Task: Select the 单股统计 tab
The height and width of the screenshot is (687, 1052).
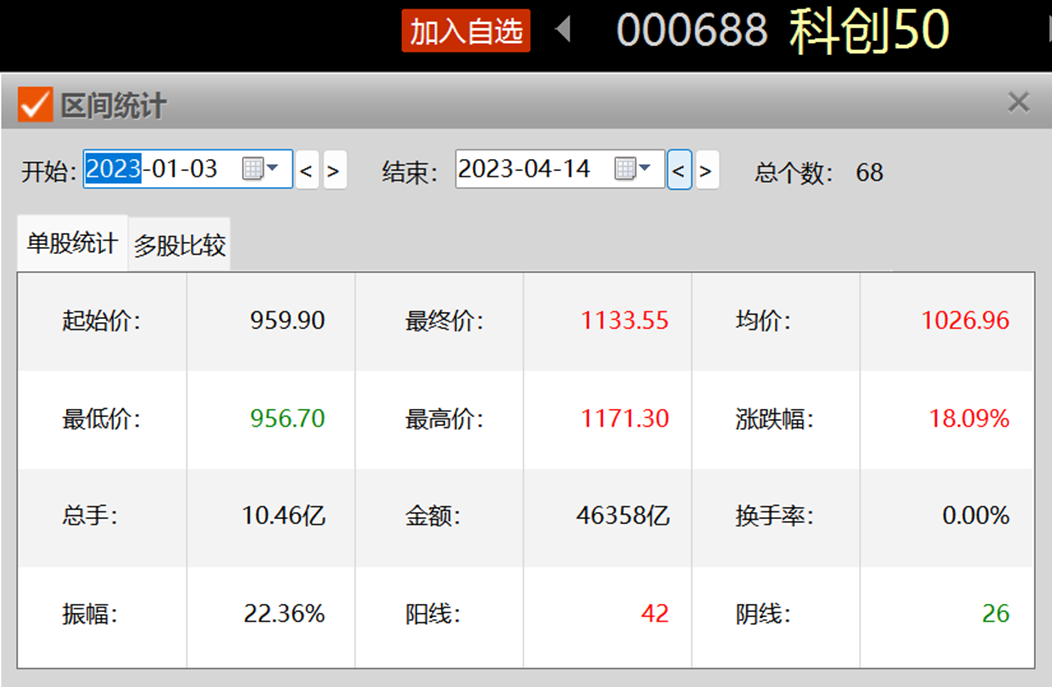Action: coord(72,243)
